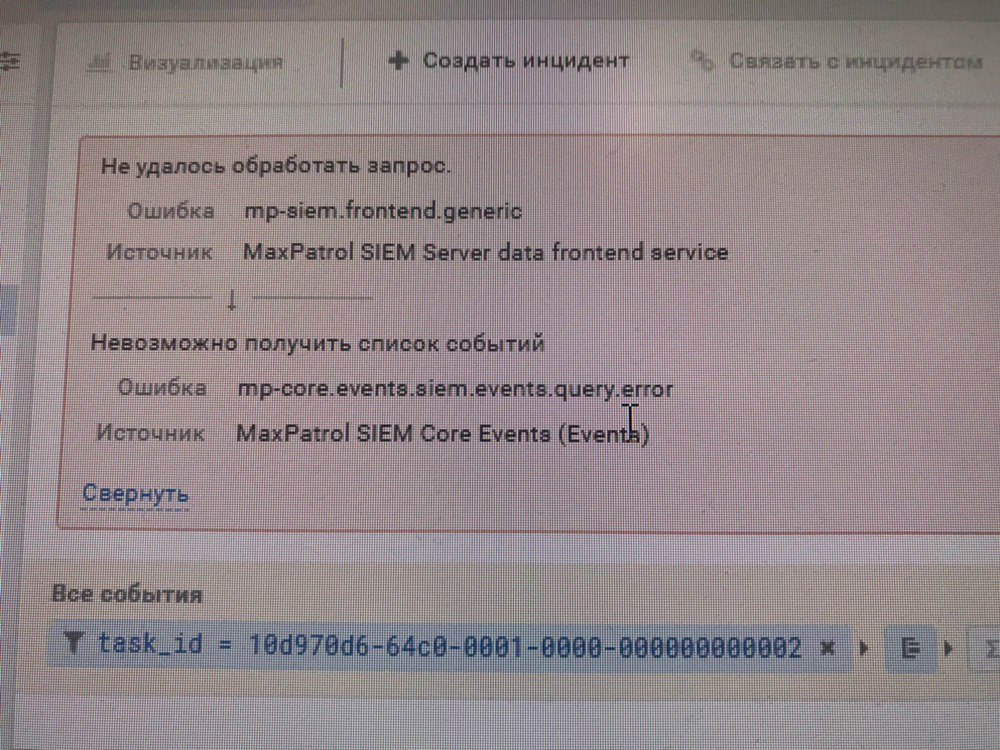Click the chain link icon for incident linking

click(703, 61)
